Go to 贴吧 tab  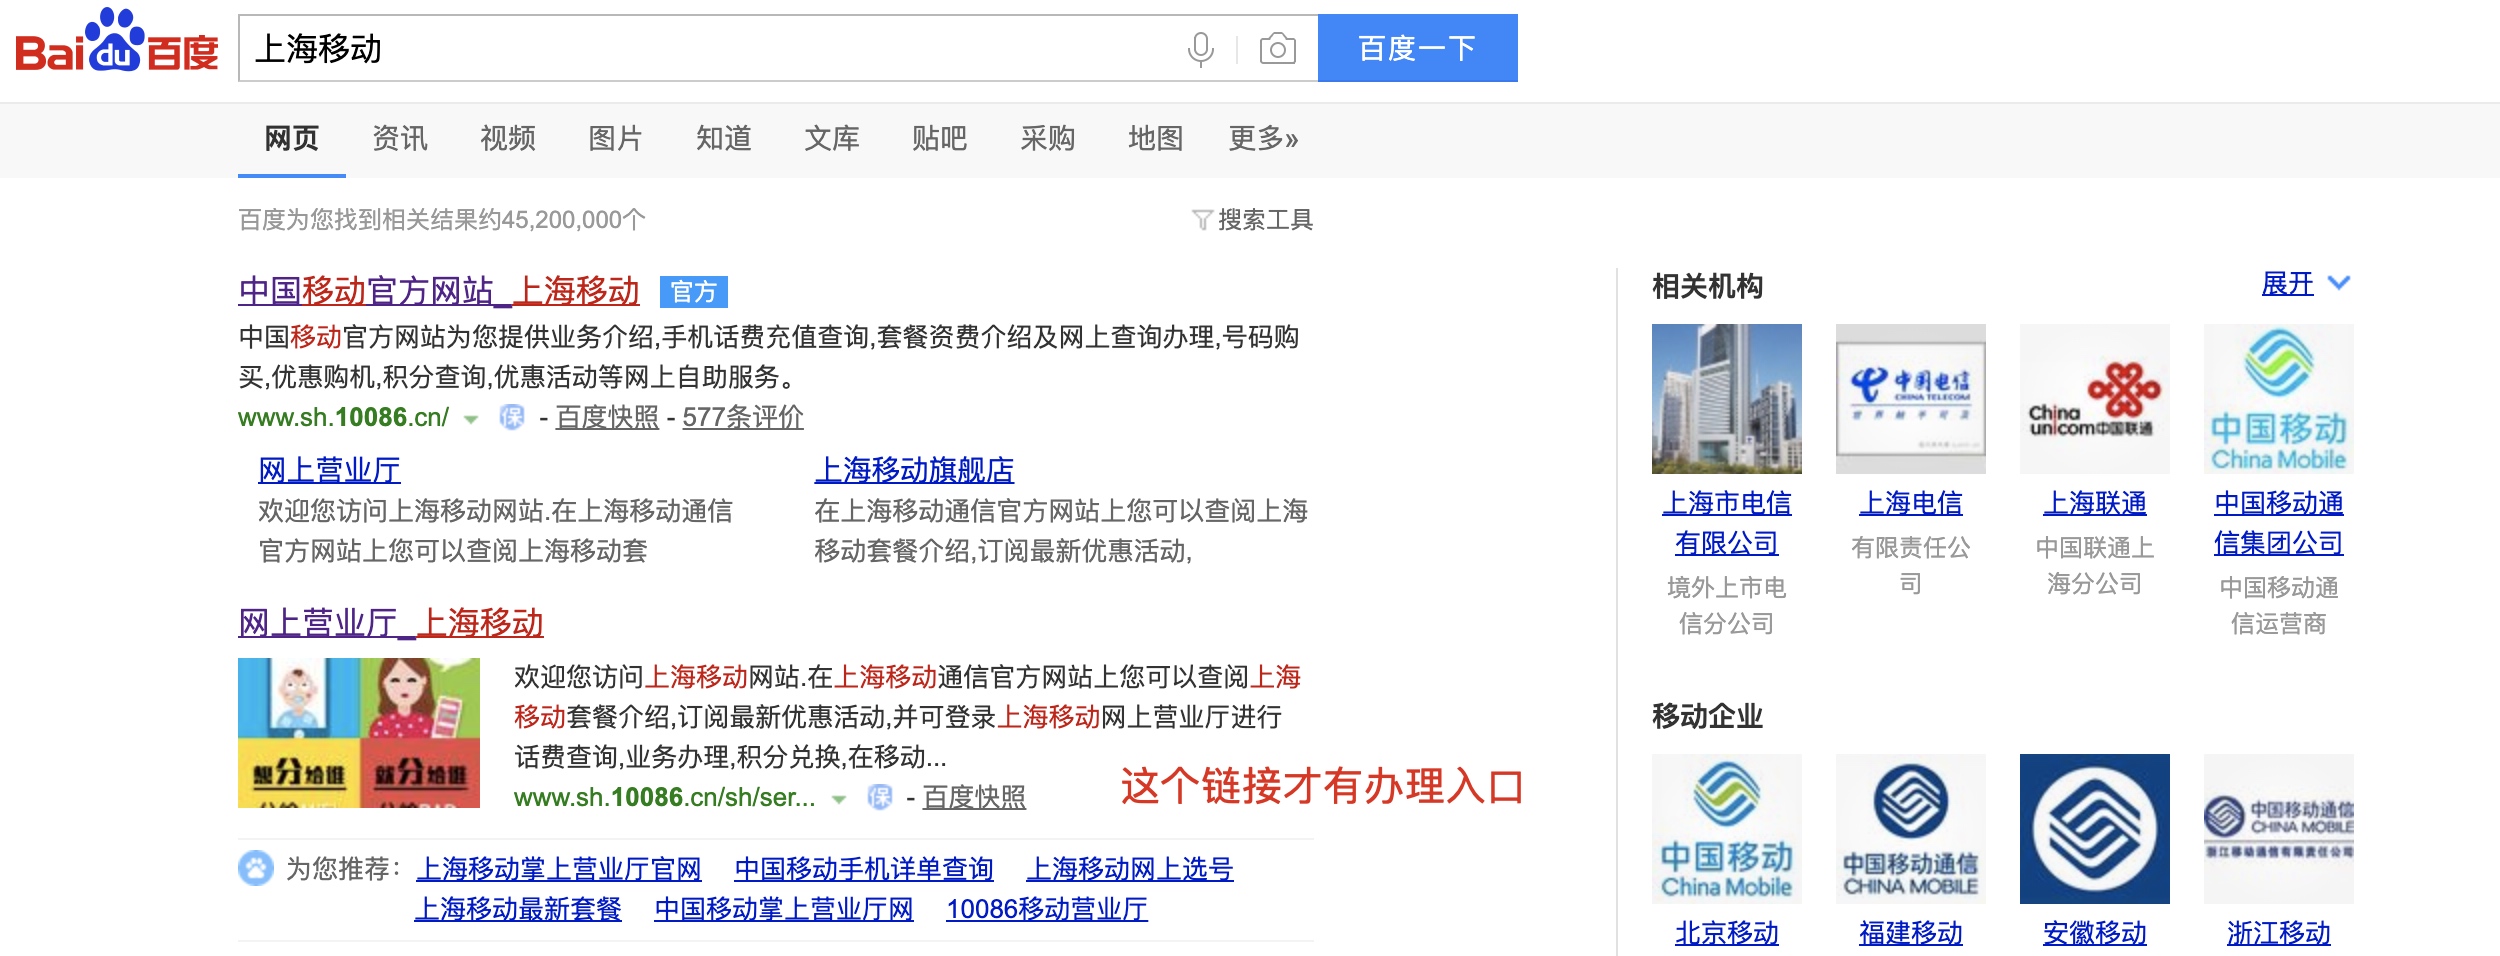click(939, 138)
